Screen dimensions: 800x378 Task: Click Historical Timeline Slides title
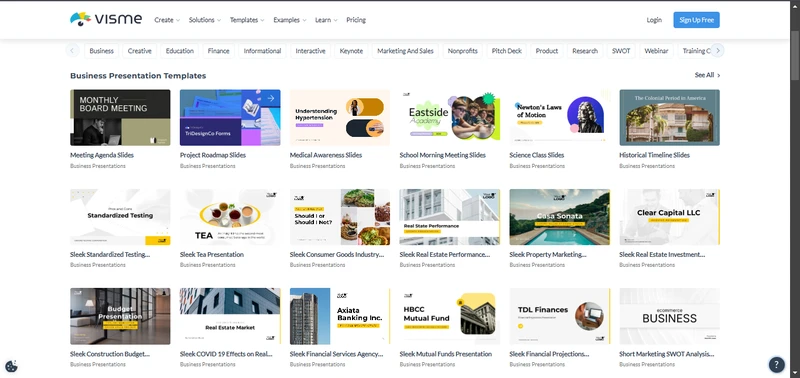click(x=654, y=155)
